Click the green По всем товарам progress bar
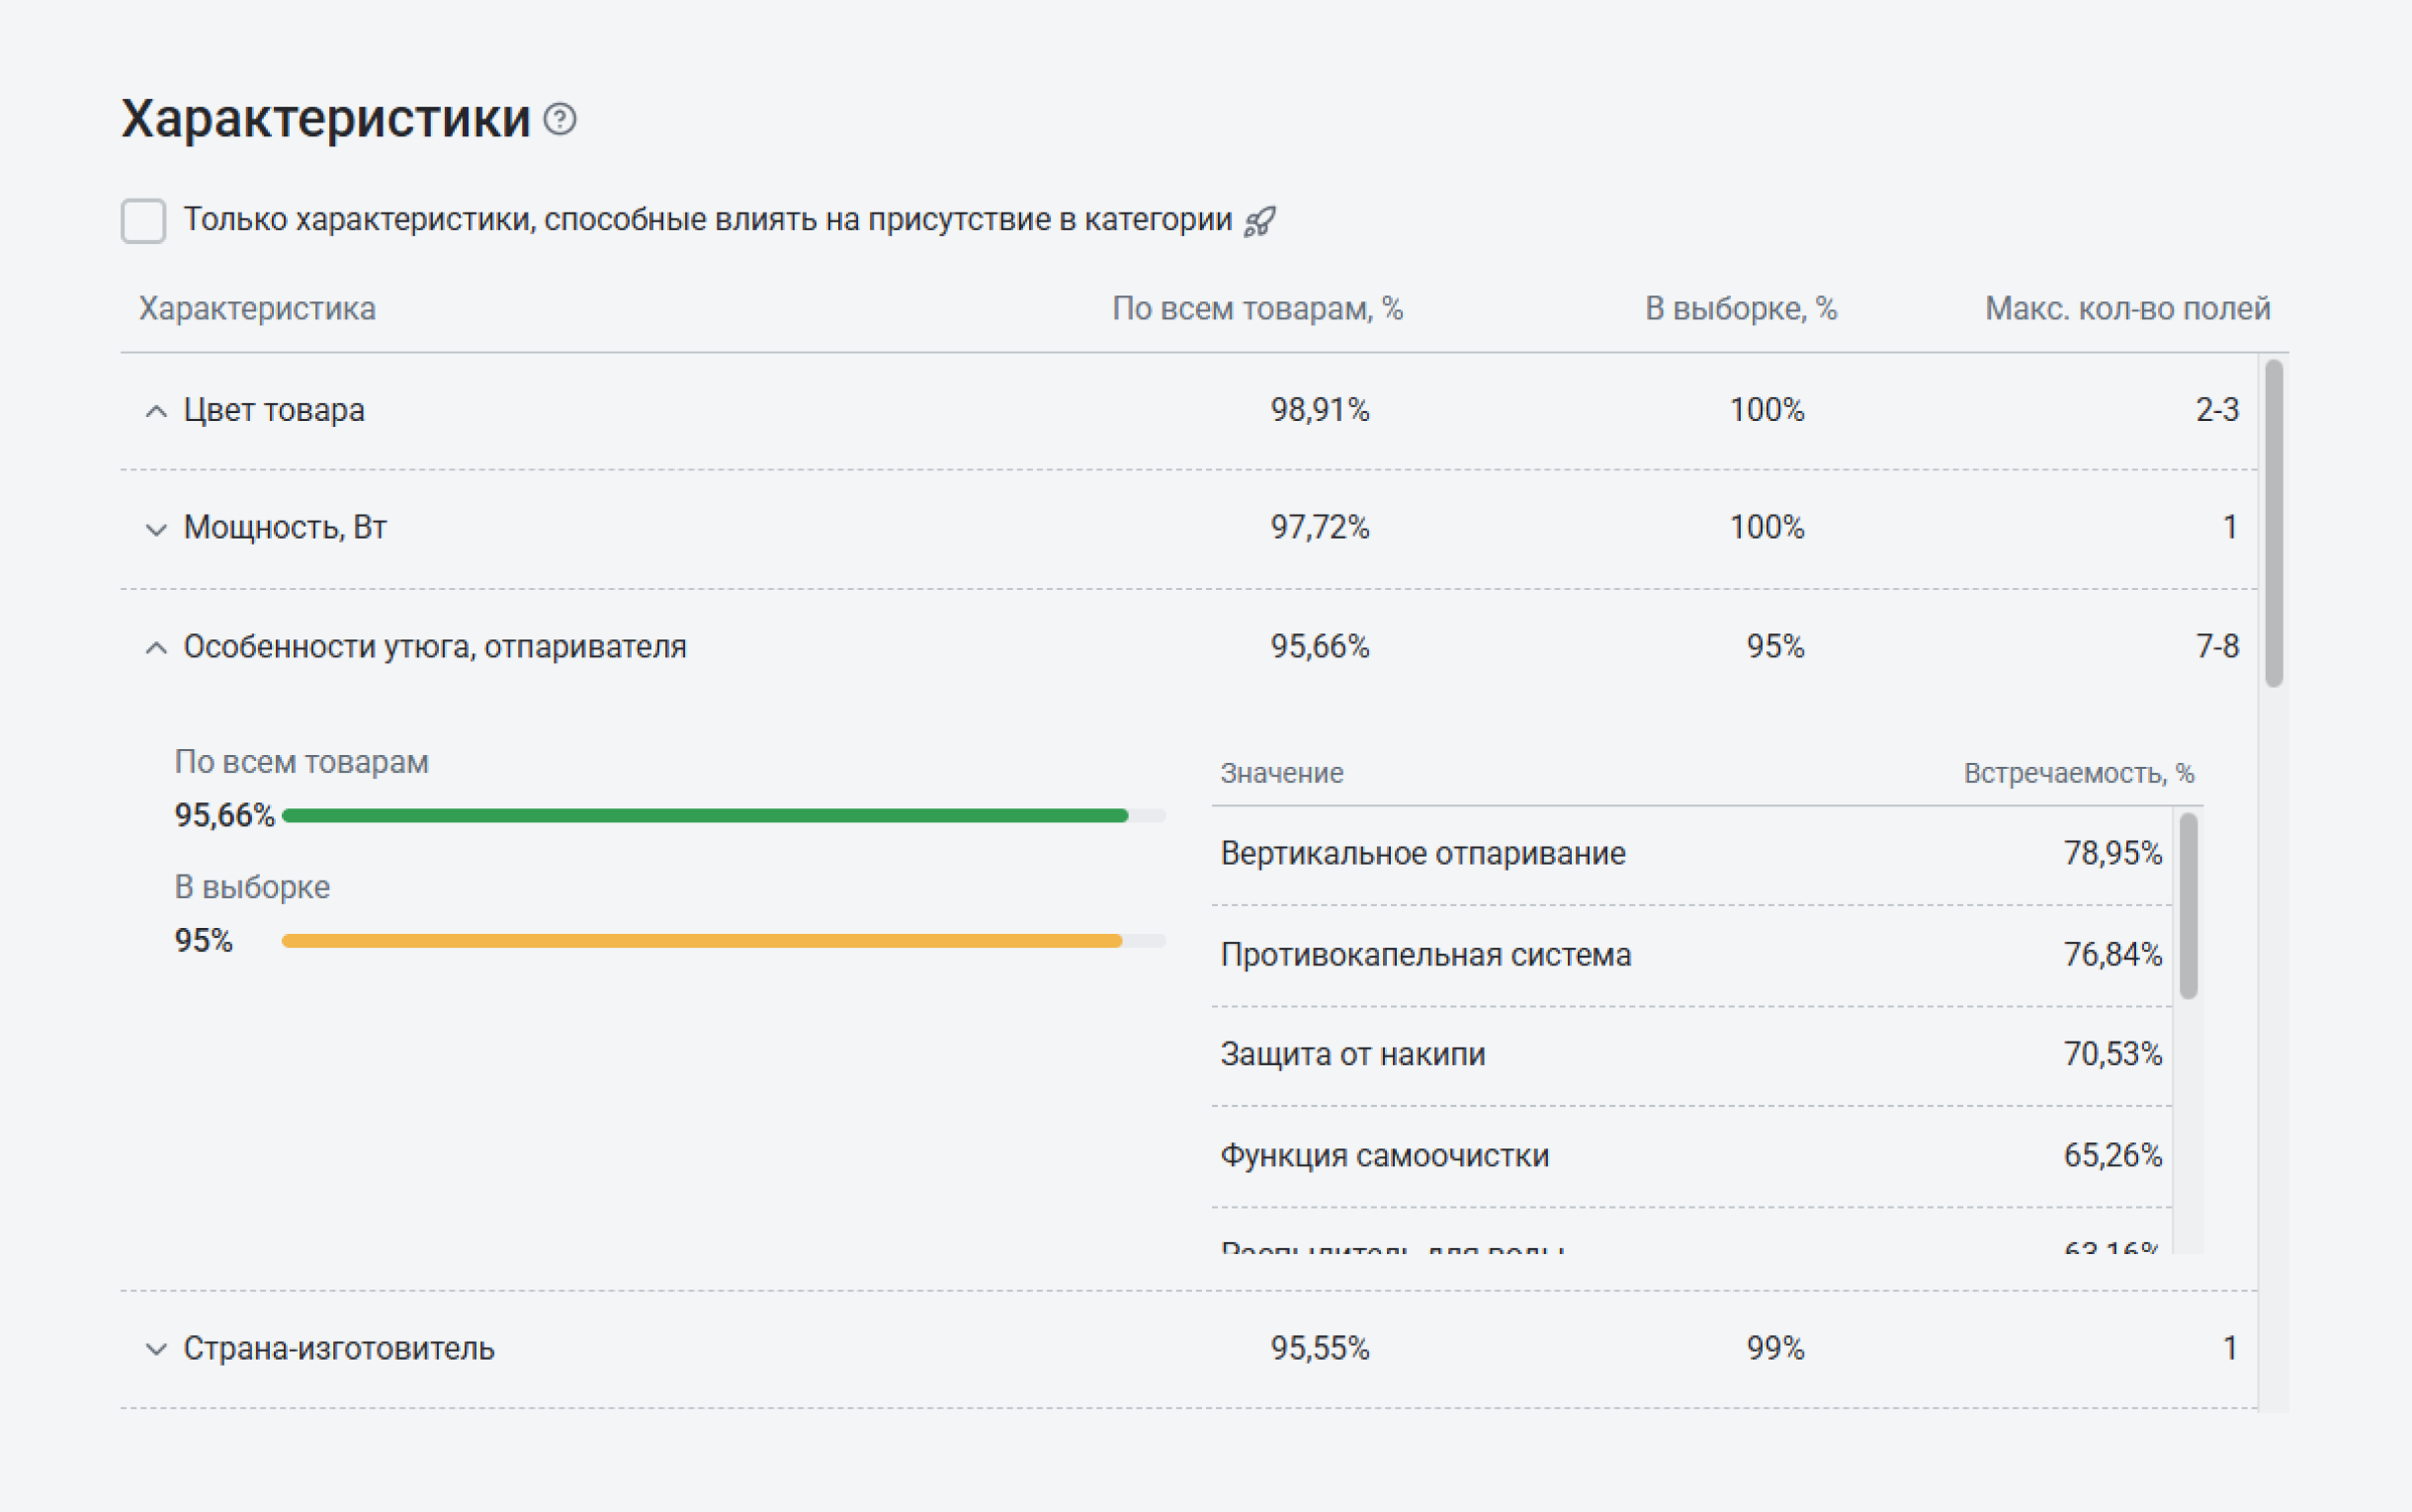This screenshot has height=1512, width=2412. coord(705,816)
